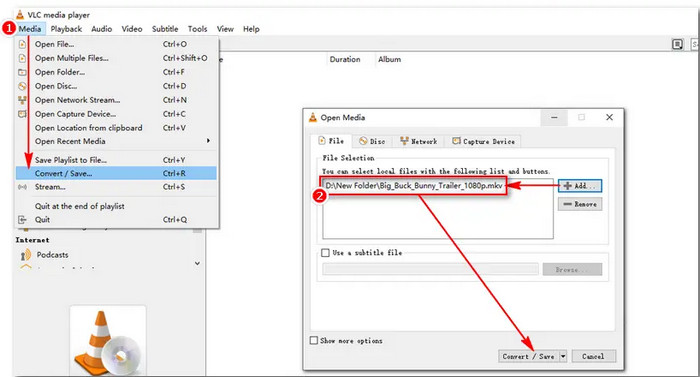Image resolution: width=700 pixels, height=377 pixels.
Task: Open the Tools menu
Action: click(197, 29)
